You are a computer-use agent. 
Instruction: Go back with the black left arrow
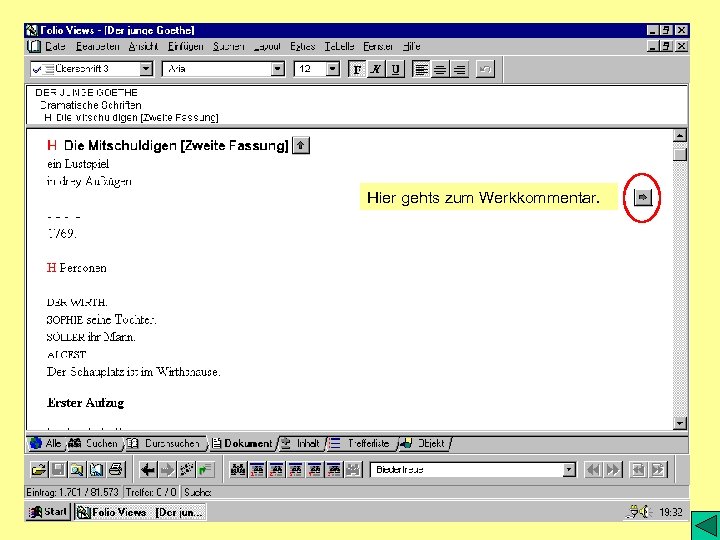(x=148, y=469)
